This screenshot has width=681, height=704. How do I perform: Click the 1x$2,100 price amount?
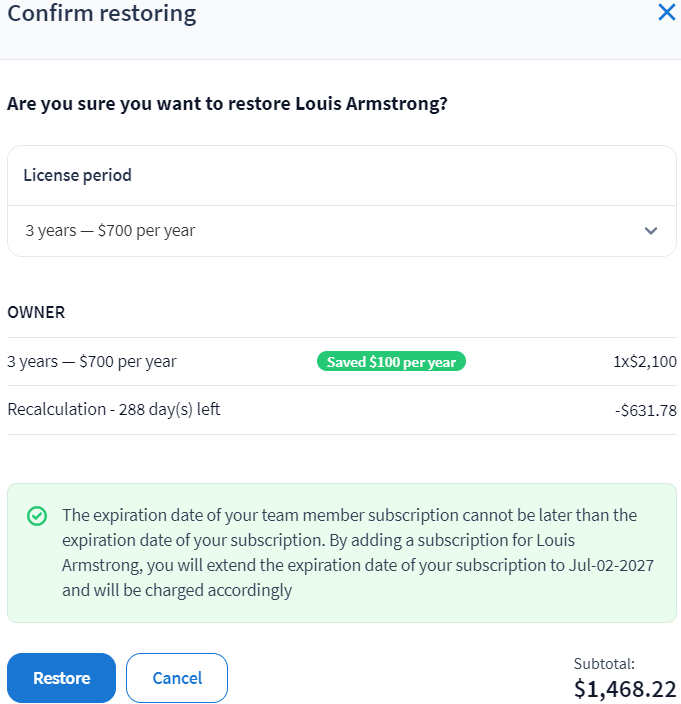(x=645, y=362)
